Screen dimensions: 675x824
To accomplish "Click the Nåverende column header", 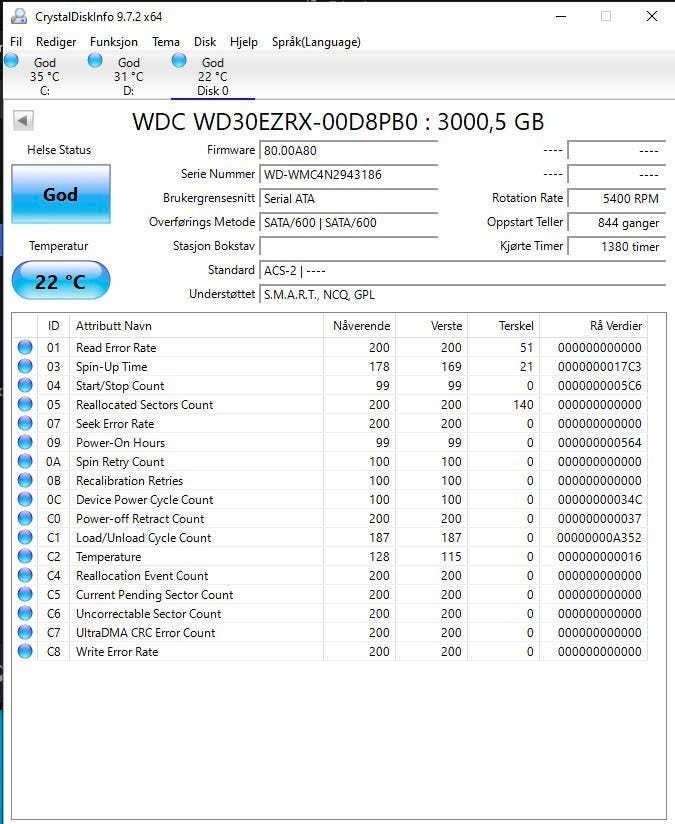I will pyautogui.click(x=360, y=326).
